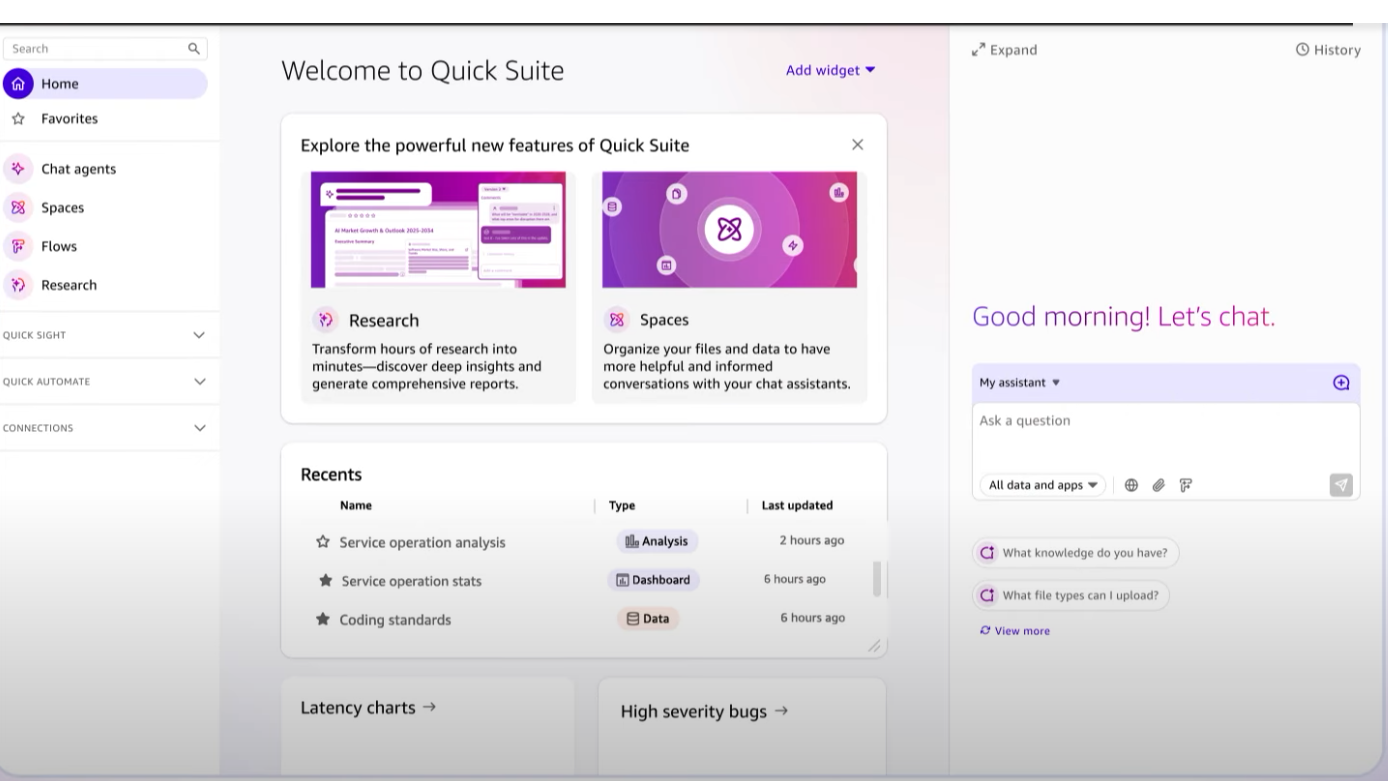The height and width of the screenshot is (781, 1388).
Task: Click the Ask a question input field
Action: point(1165,432)
